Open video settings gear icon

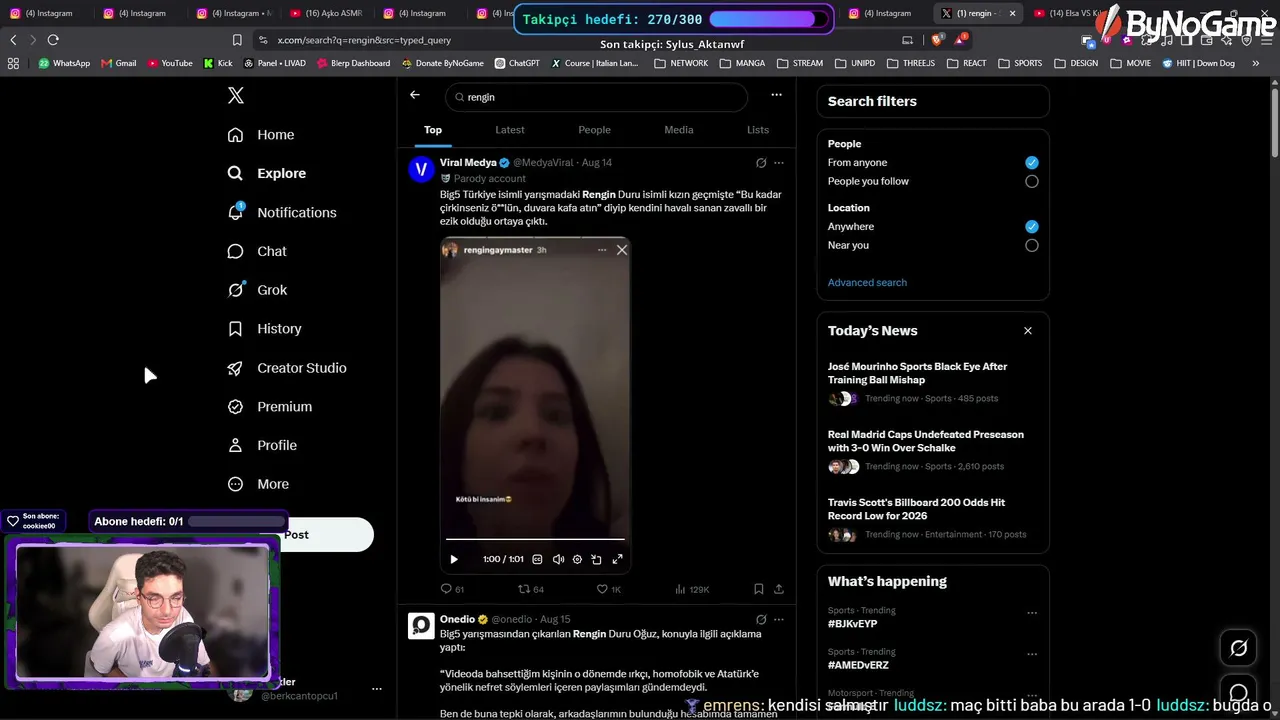click(x=577, y=559)
